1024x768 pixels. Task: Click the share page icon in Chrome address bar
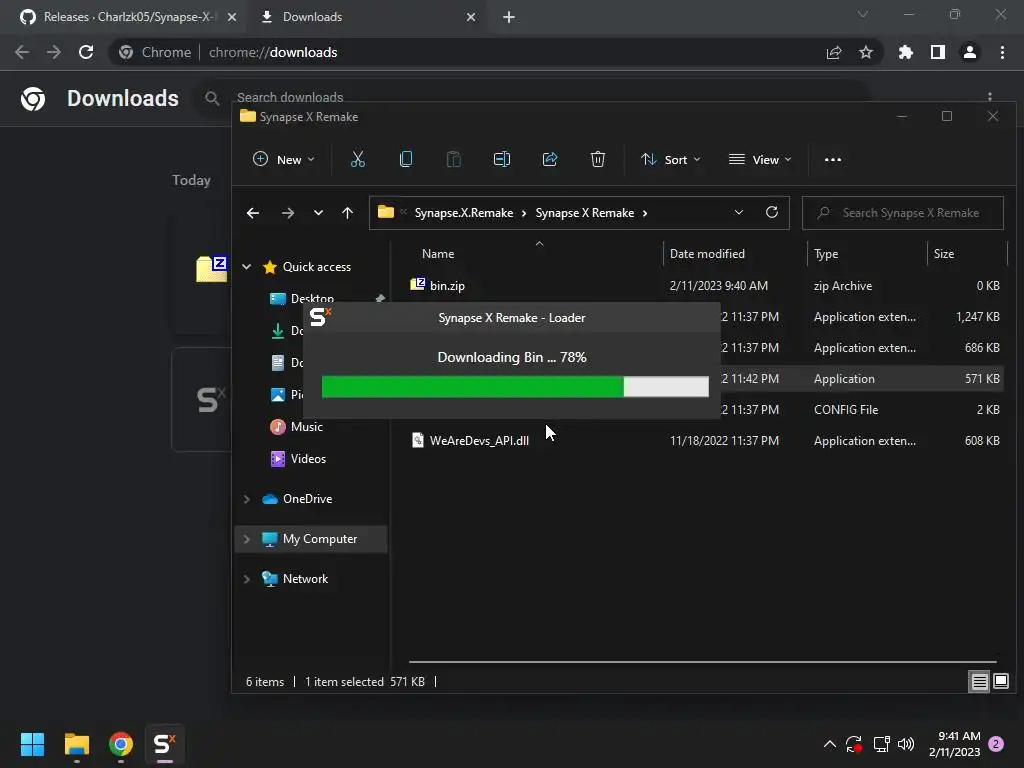[834, 52]
